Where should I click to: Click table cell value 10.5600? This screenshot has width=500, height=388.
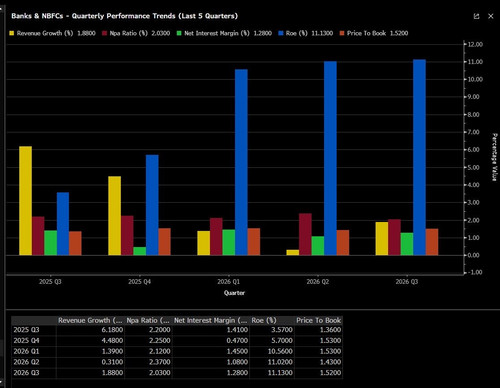pyautogui.click(x=280, y=351)
